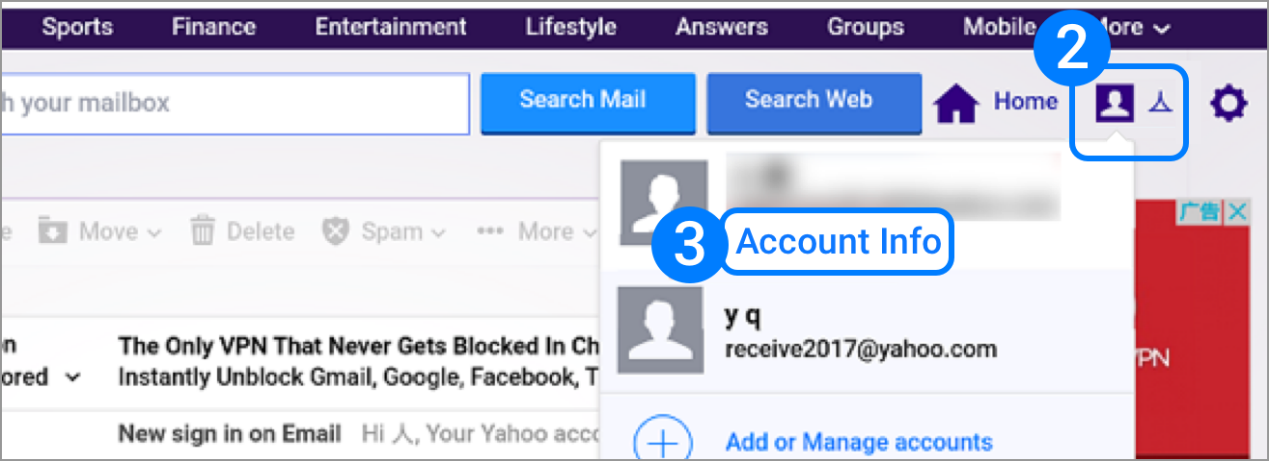Open the Account Info link

(x=838, y=241)
